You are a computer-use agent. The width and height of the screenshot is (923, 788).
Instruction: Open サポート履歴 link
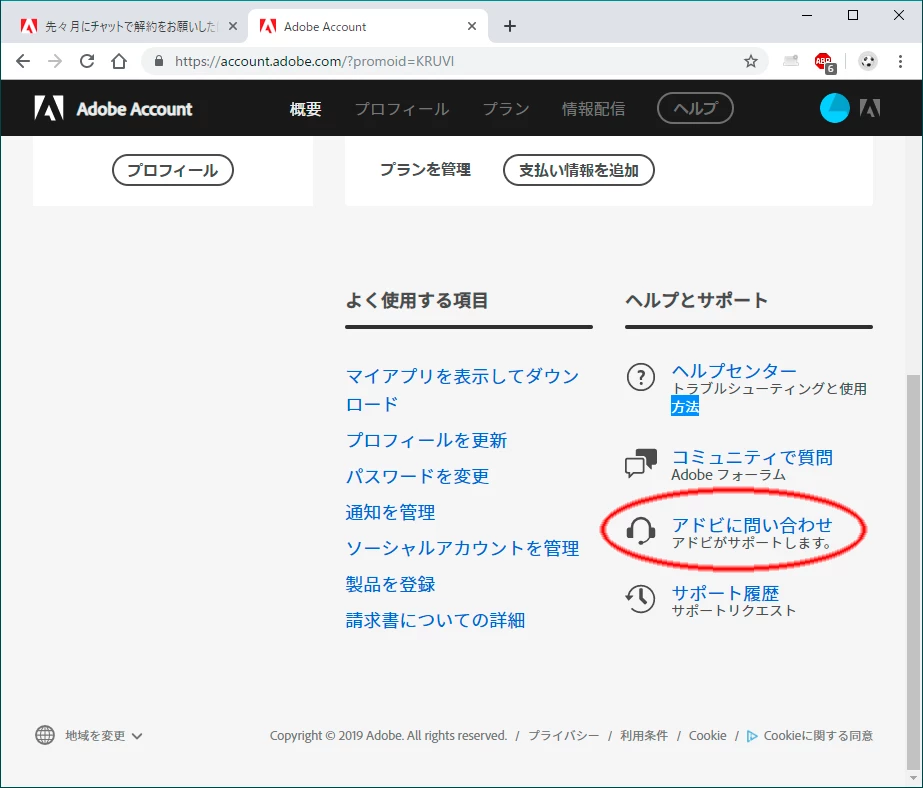[725, 593]
